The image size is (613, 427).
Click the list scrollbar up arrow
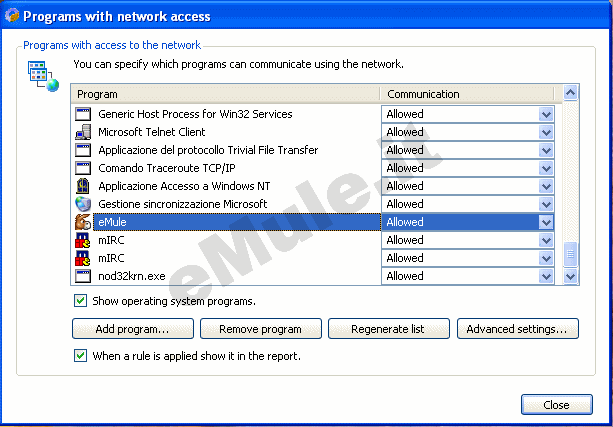tap(570, 93)
